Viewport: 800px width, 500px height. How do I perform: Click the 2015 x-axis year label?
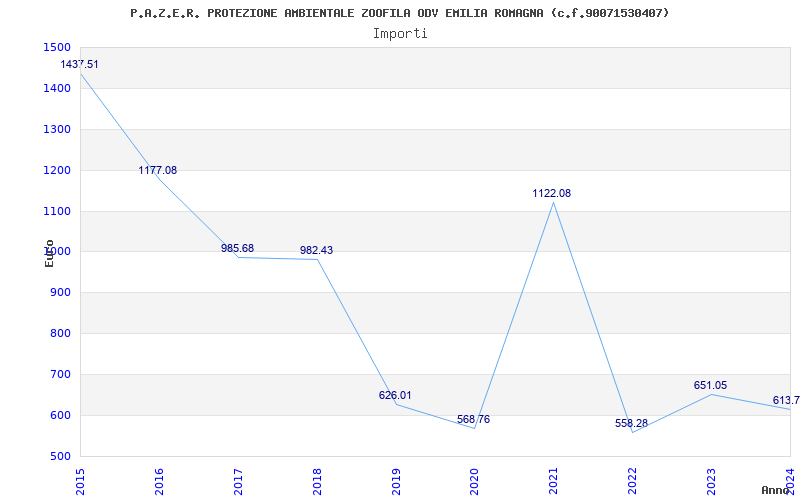80,482
